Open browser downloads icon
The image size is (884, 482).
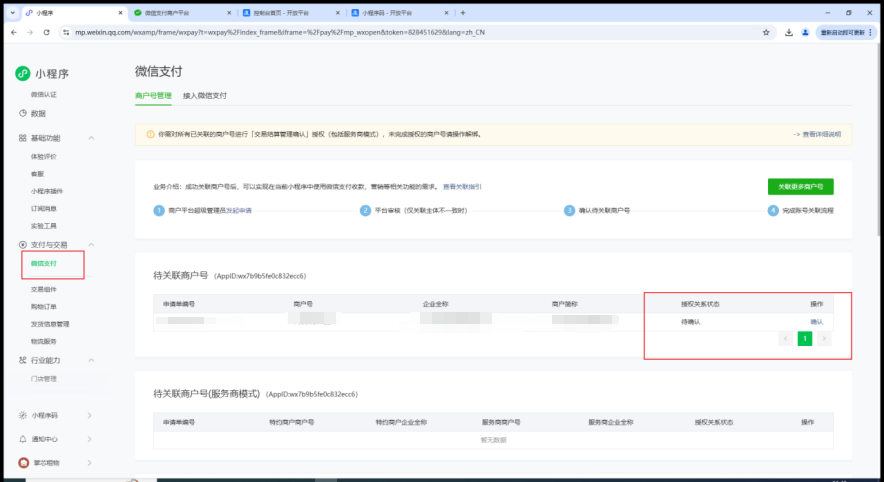pyautogui.click(x=789, y=33)
